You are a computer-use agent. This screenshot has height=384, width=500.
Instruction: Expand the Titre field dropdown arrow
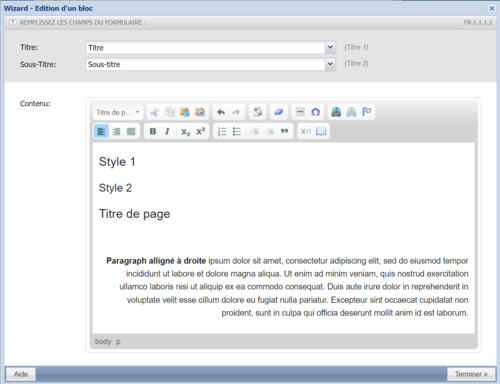(330, 47)
